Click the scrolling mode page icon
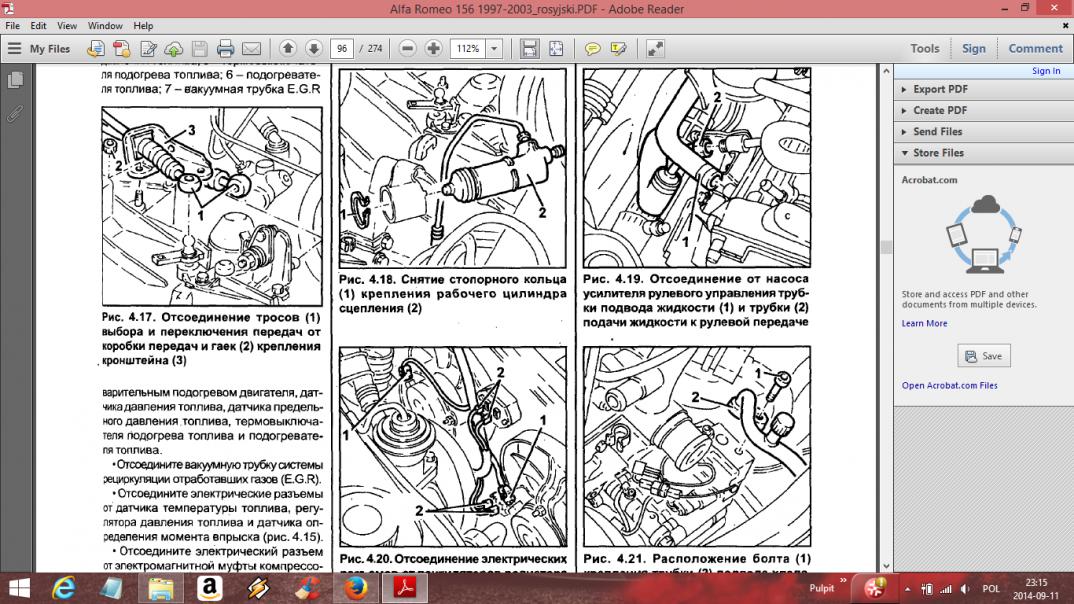The height and width of the screenshot is (604, 1074). 529,49
